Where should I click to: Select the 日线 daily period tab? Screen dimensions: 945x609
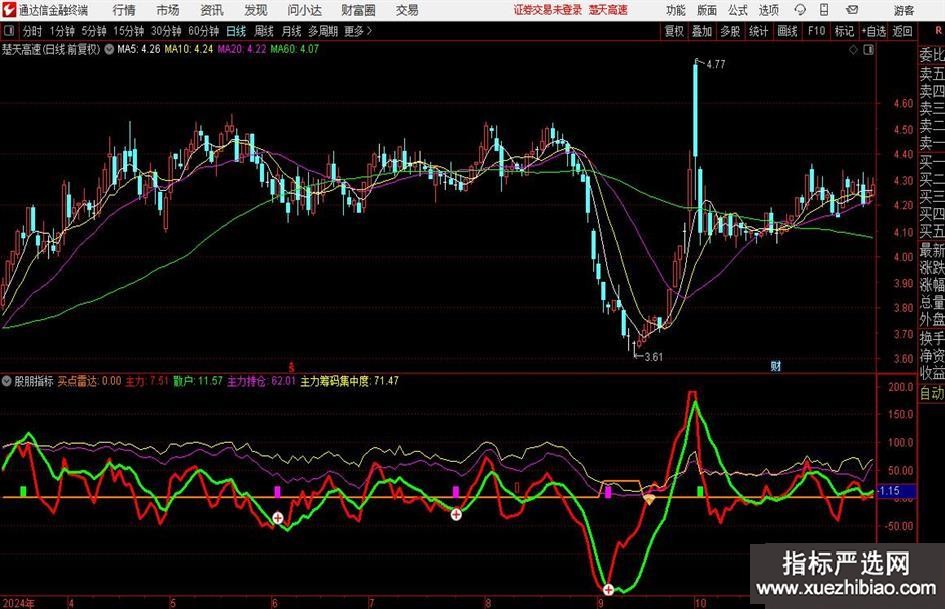coord(236,31)
